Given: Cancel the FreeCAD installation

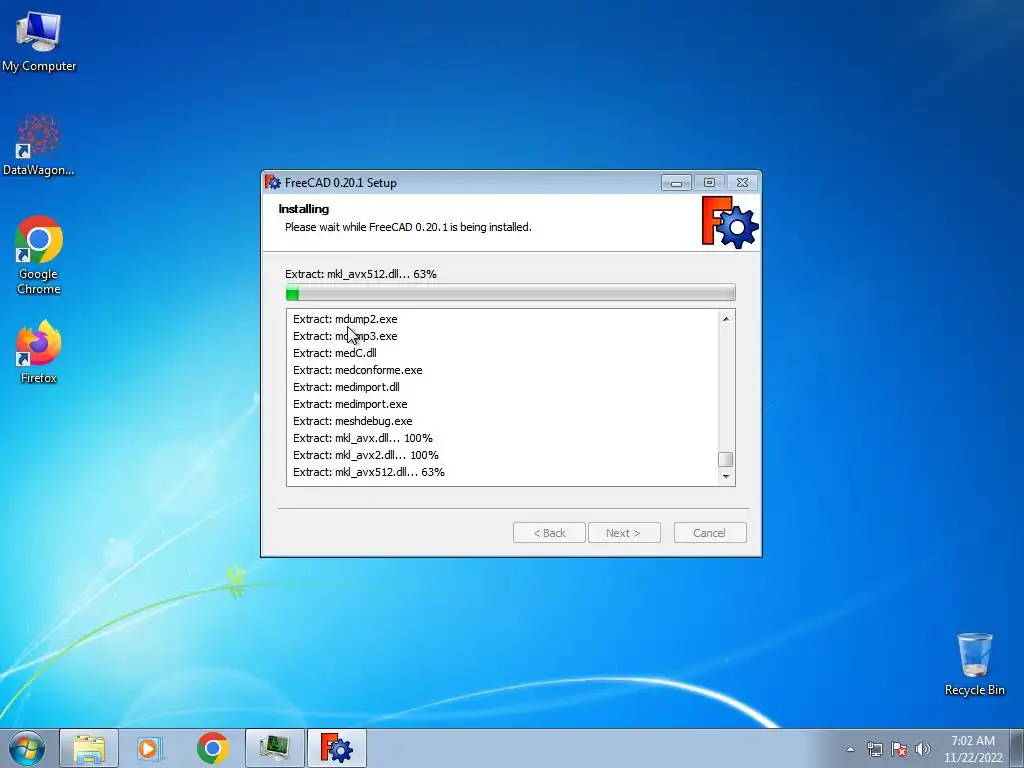Looking at the screenshot, I should click(710, 533).
